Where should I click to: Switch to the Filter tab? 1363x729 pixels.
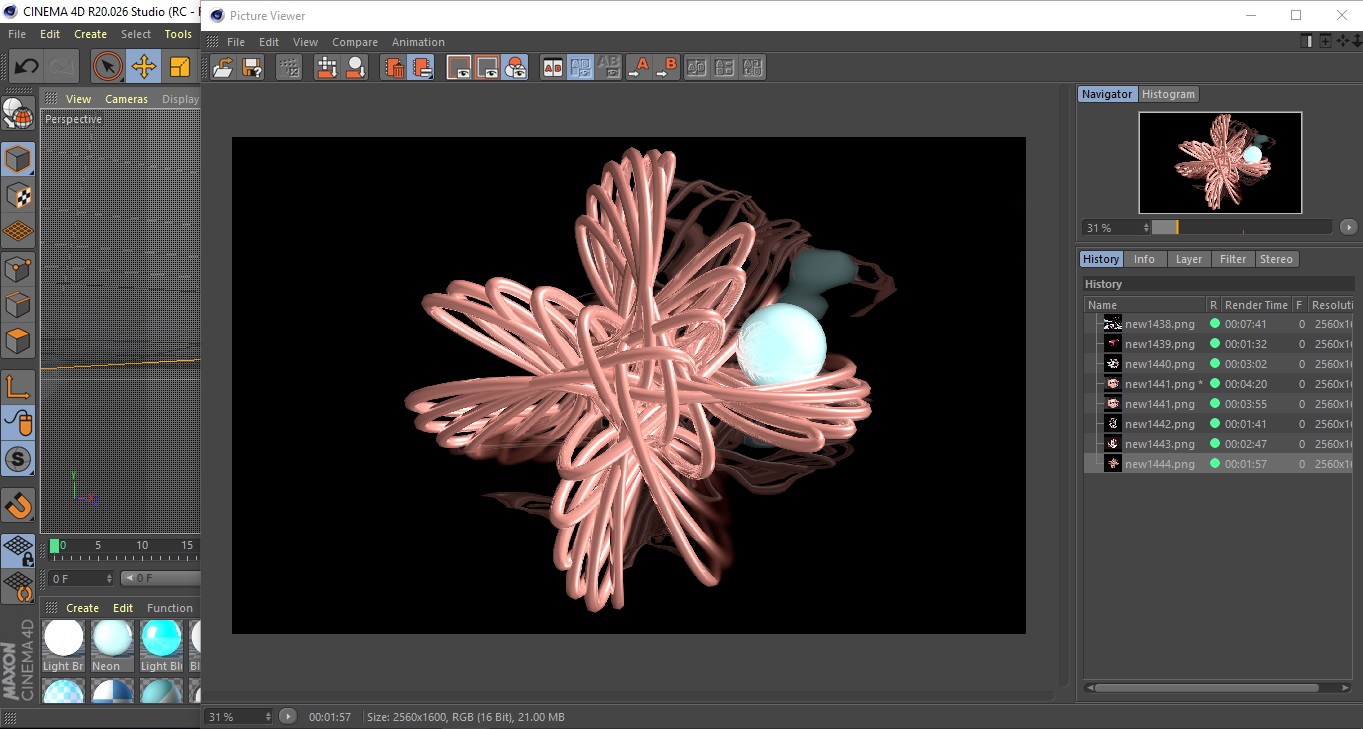pos(1233,259)
